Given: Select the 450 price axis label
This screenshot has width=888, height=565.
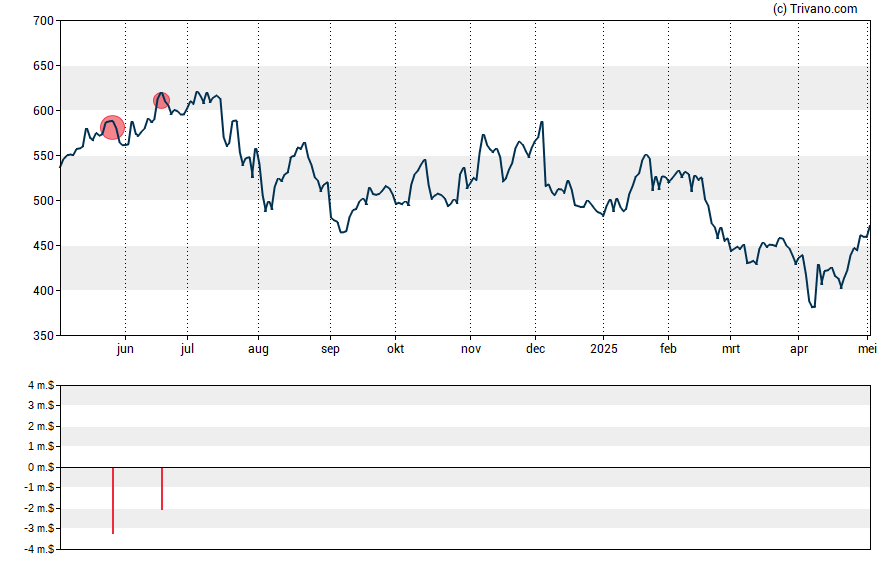Looking at the screenshot, I should (x=43, y=246).
